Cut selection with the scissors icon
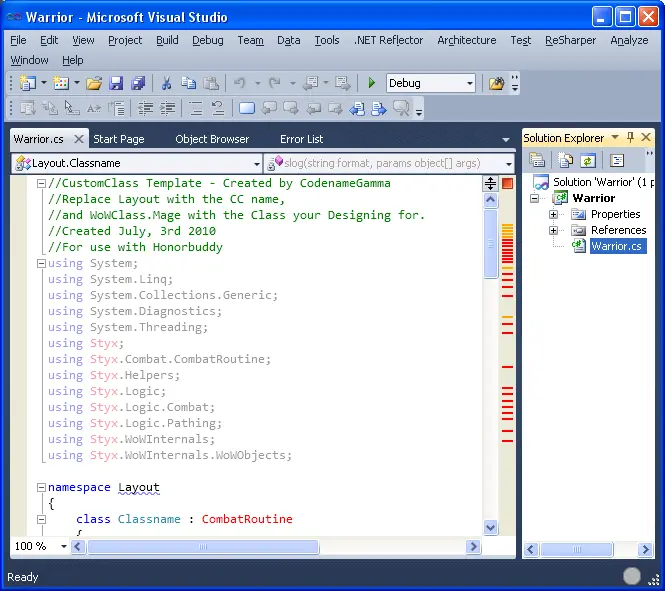Image resolution: width=665 pixels, height=591 pixels. coord(166,83)
